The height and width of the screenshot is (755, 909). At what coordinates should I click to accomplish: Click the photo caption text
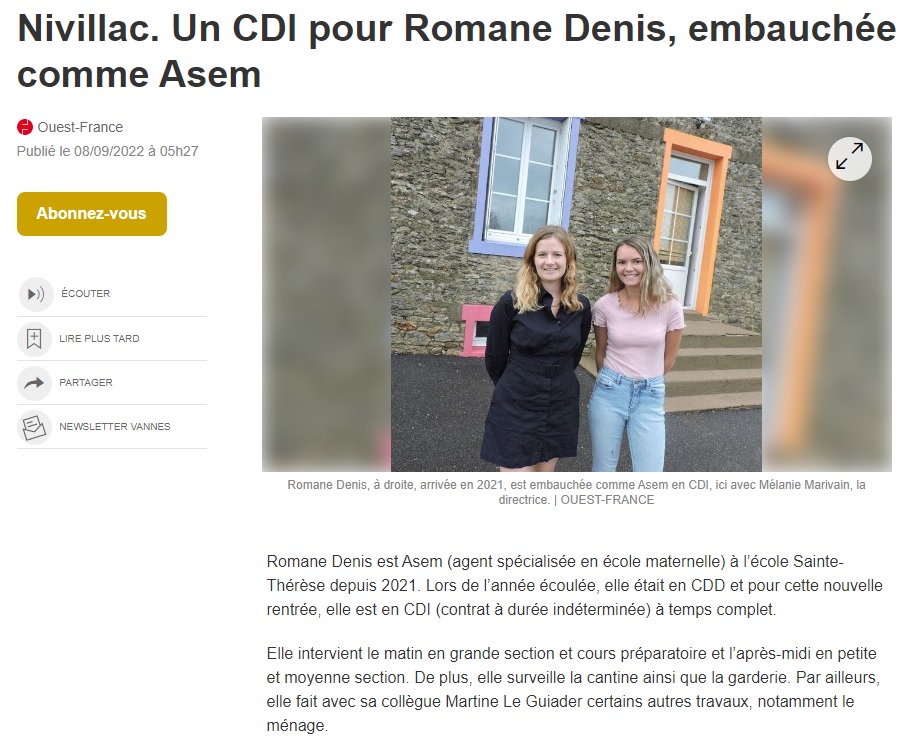(576, 492)
